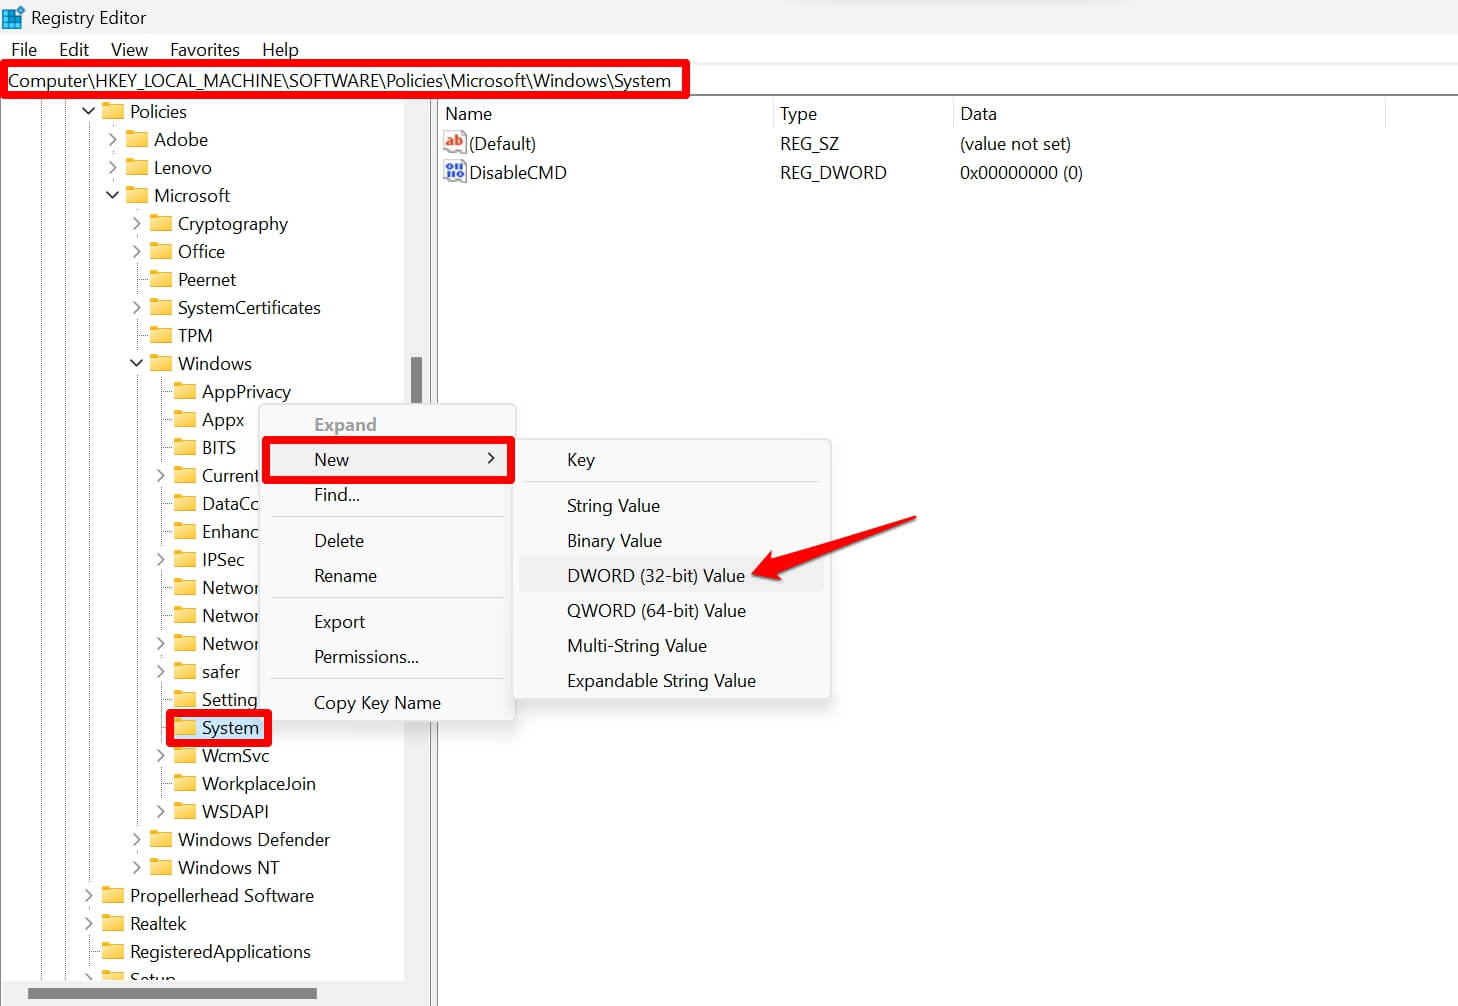Viewport: 1458px width, 1006px height.
Task: Click the Propellerhead Software folder icon
Action: [x=113, y=895]
